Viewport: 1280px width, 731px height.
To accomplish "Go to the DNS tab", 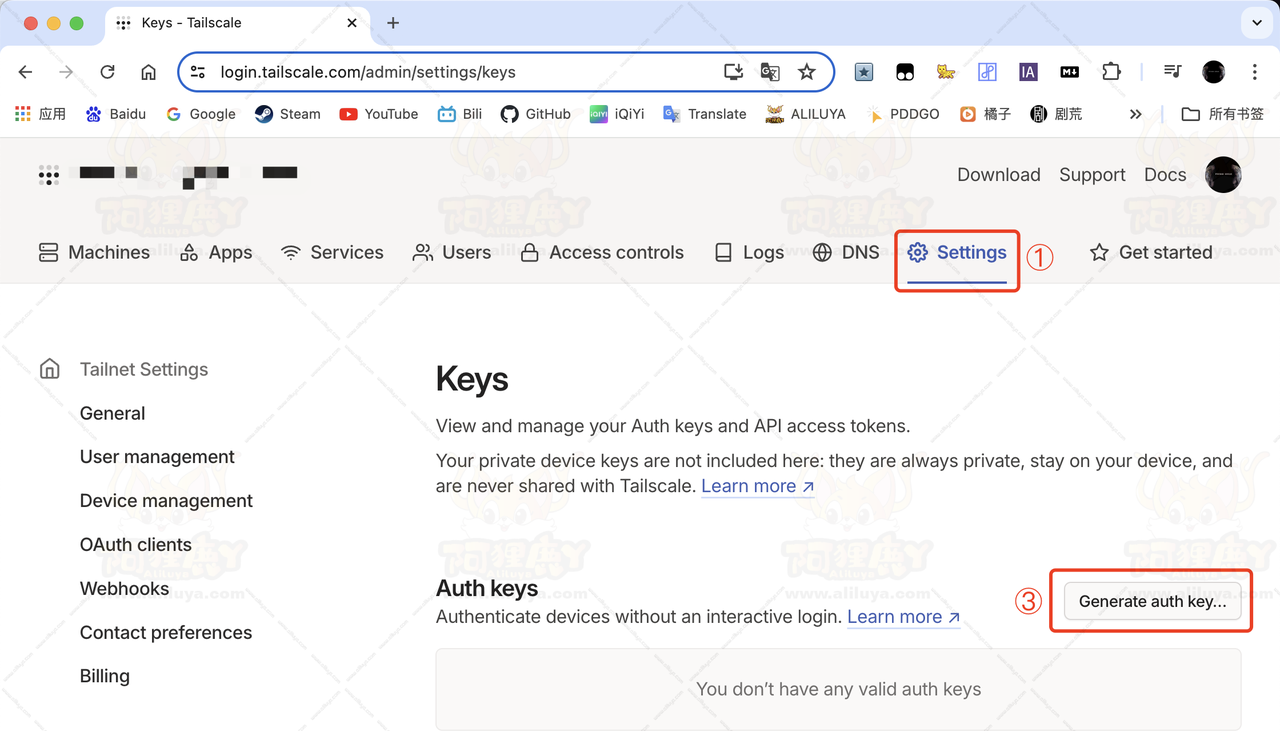I will click(846, 253).
